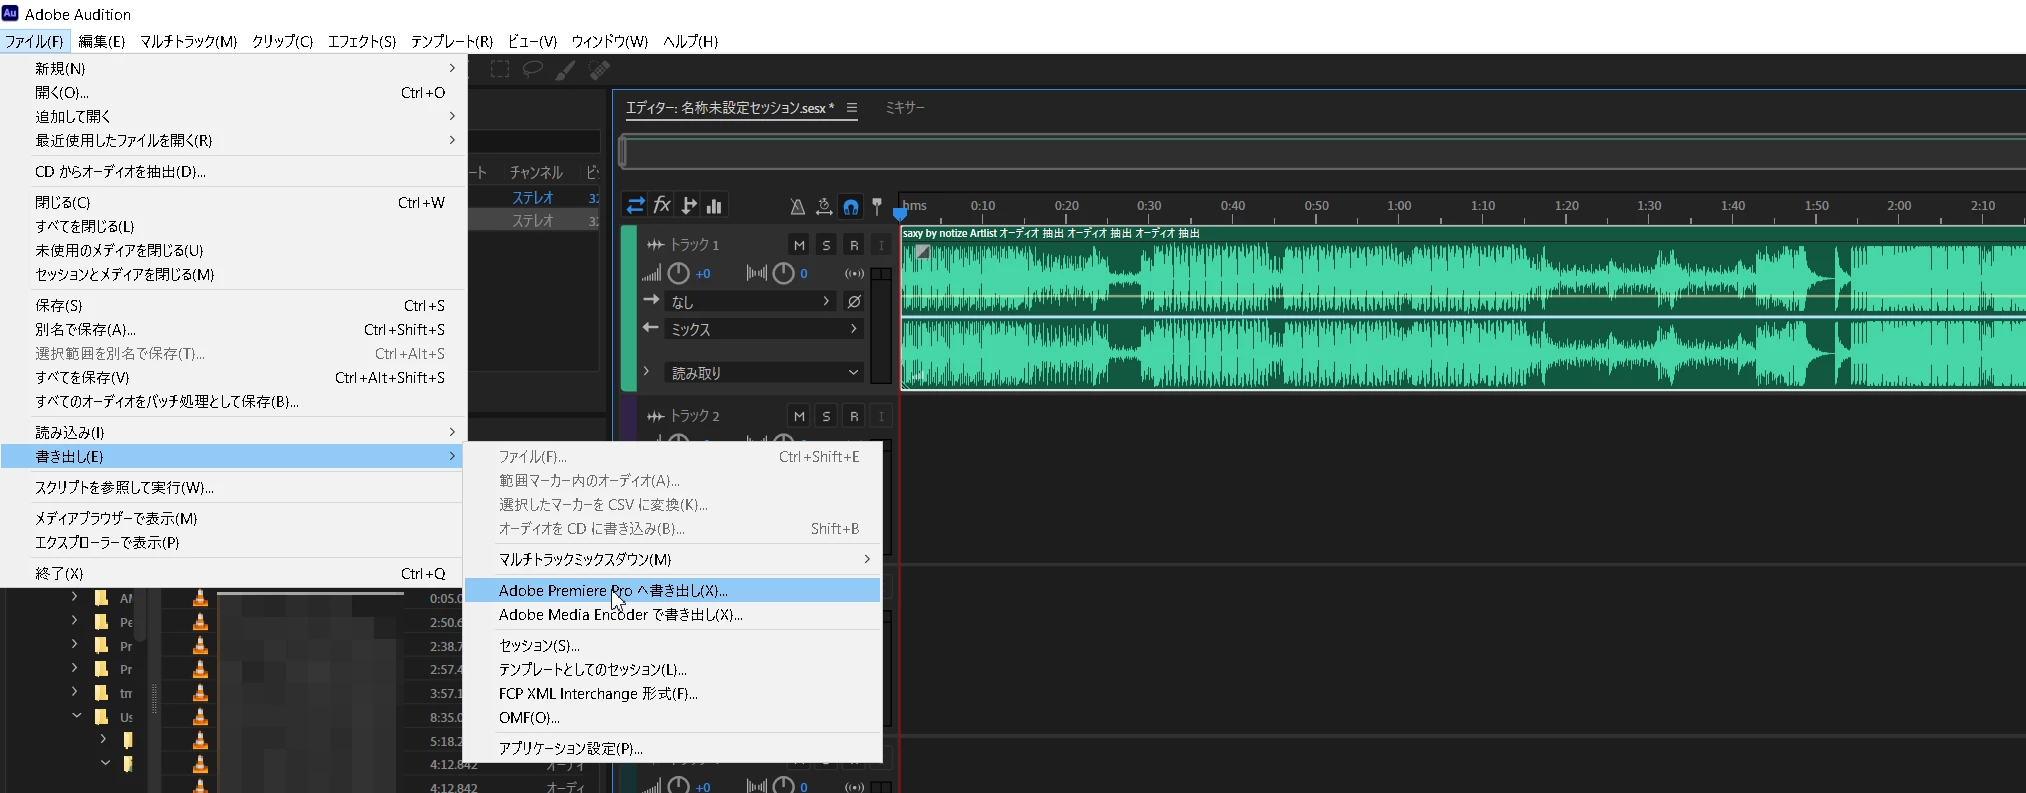This screenshot has width=2026, height=793.
Task: Choose Adobe Premiere Pro へ書き出し
Action: [x=673, y=590]
